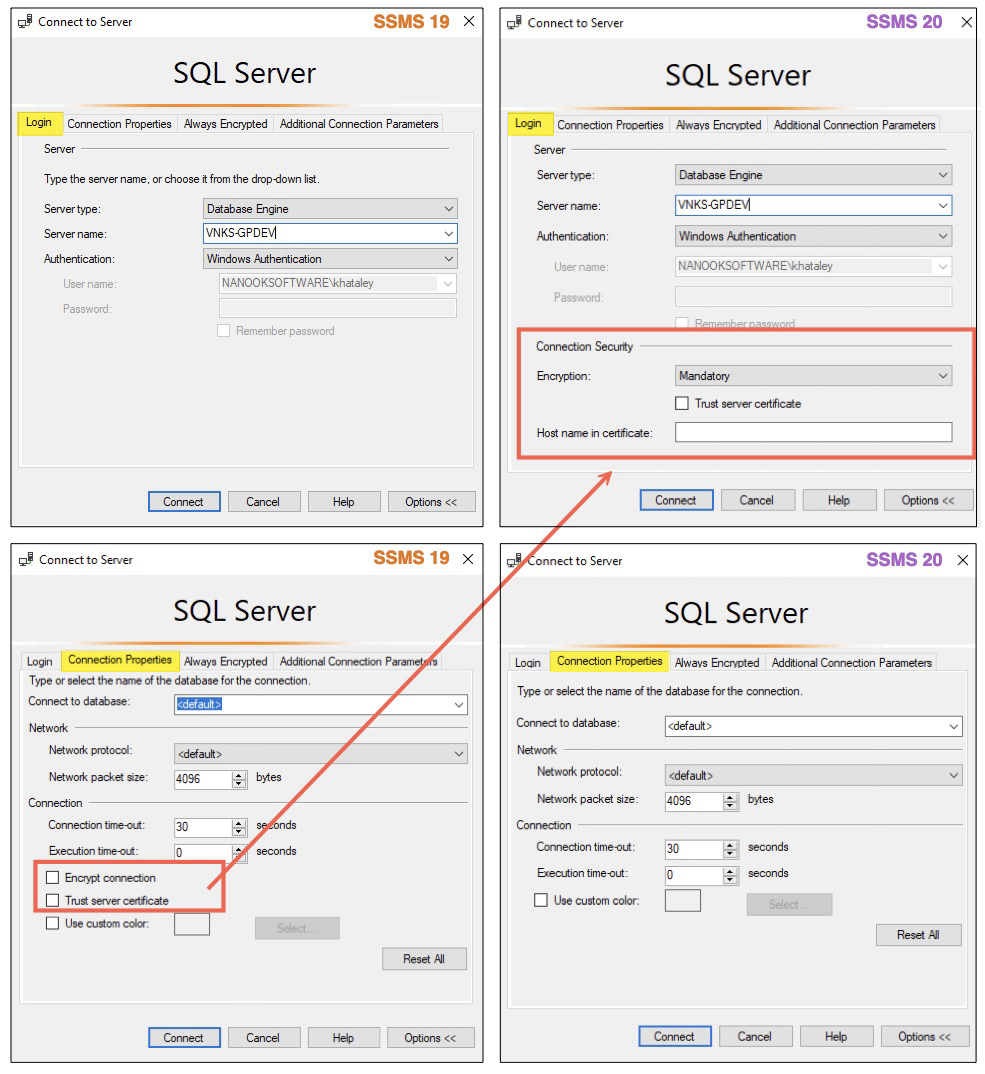Close the SSMS 19 Login dialog

[x=469, y=21]
